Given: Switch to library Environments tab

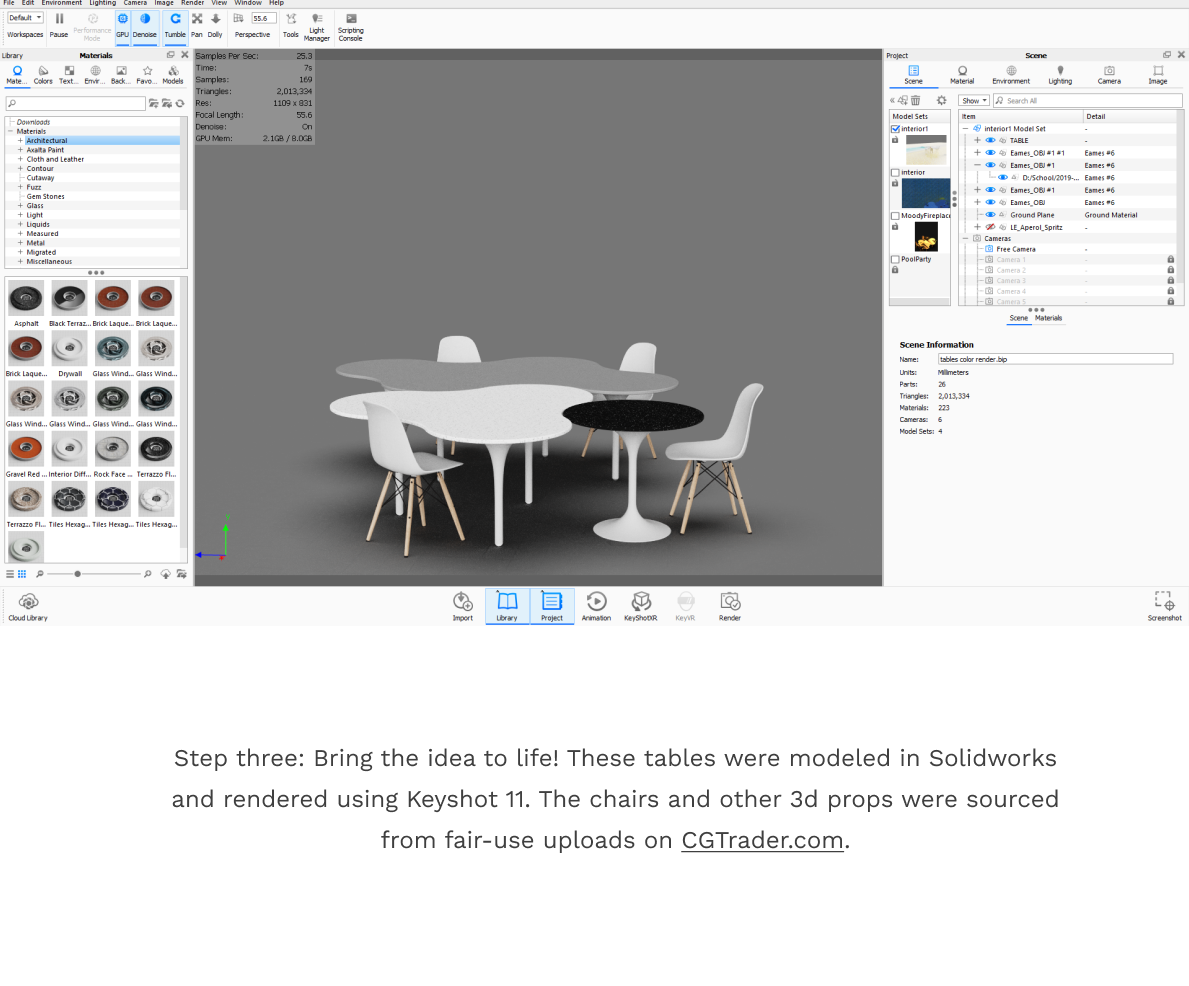Looking at the screenshot, I should pyautogui.click(x=95, y=75).
